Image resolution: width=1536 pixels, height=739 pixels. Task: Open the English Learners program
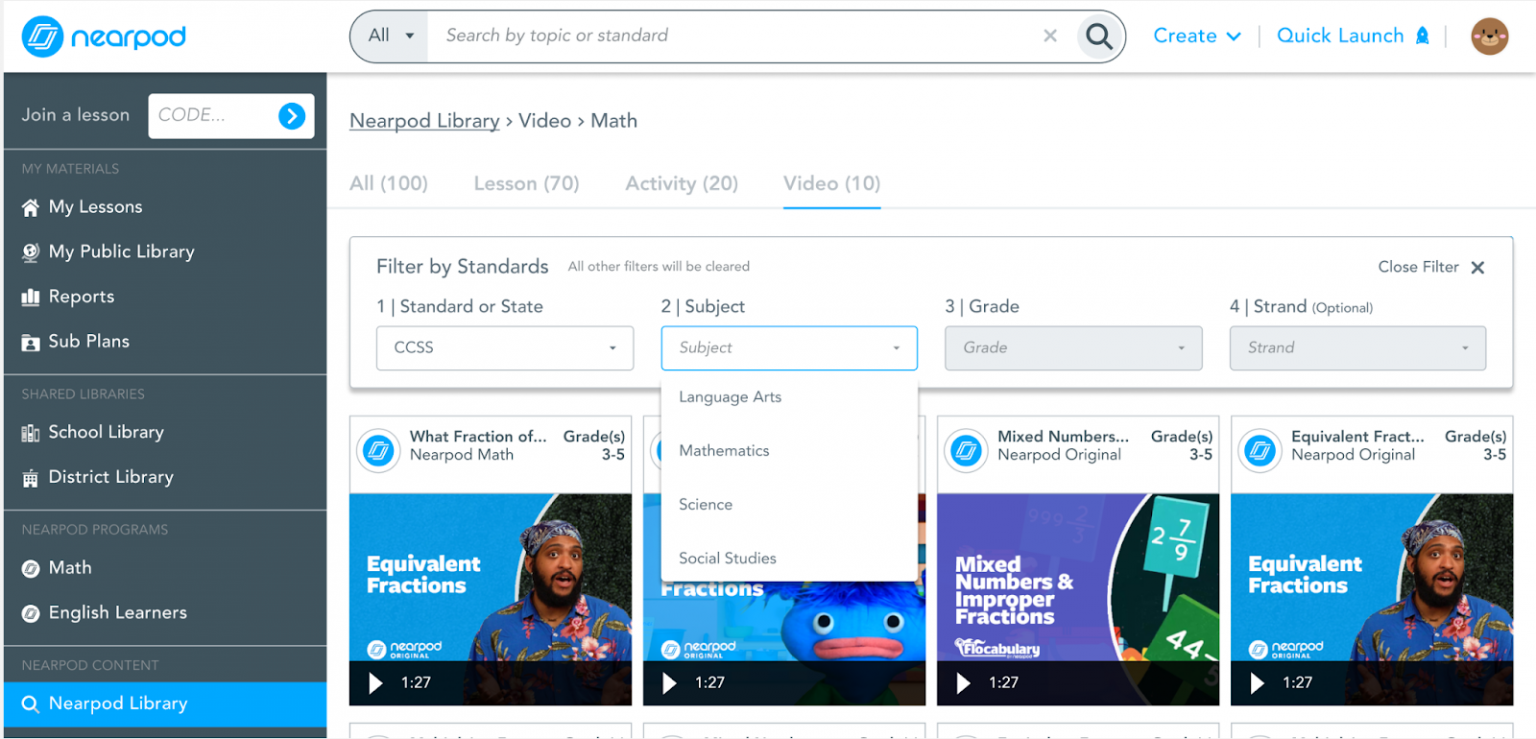[x=118, y=612]
